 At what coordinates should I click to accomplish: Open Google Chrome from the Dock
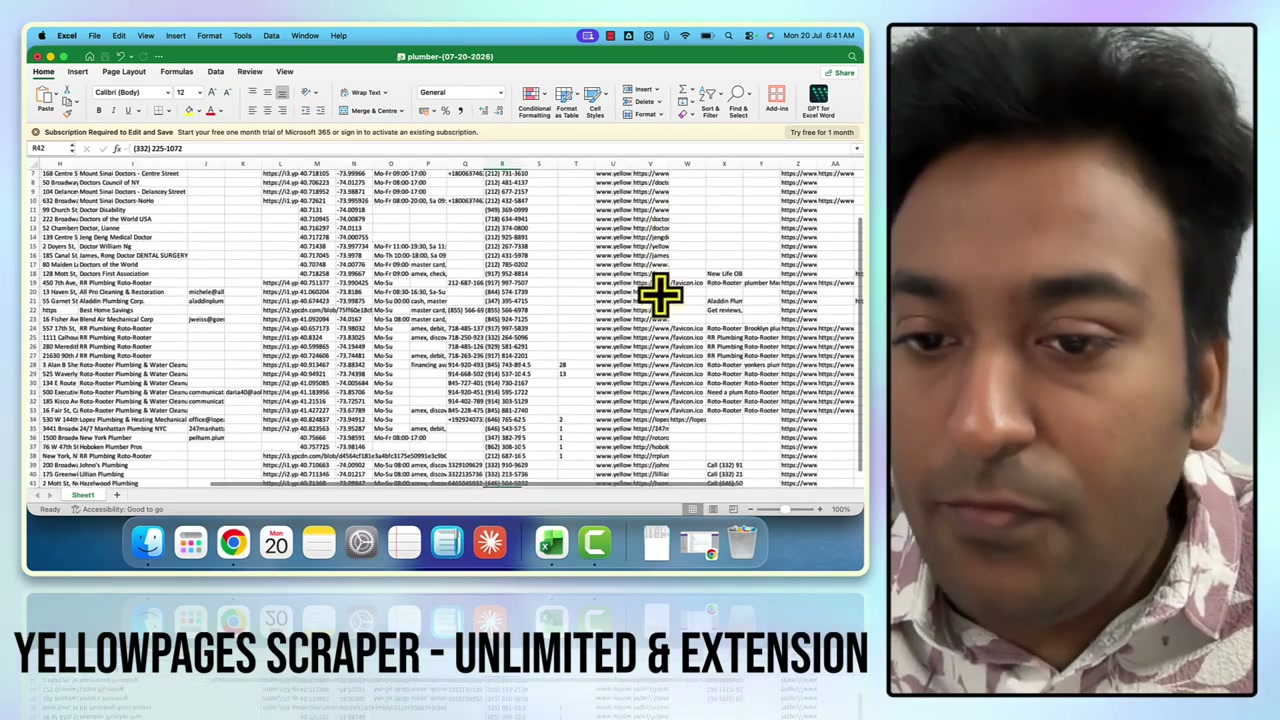pos(233,542)
